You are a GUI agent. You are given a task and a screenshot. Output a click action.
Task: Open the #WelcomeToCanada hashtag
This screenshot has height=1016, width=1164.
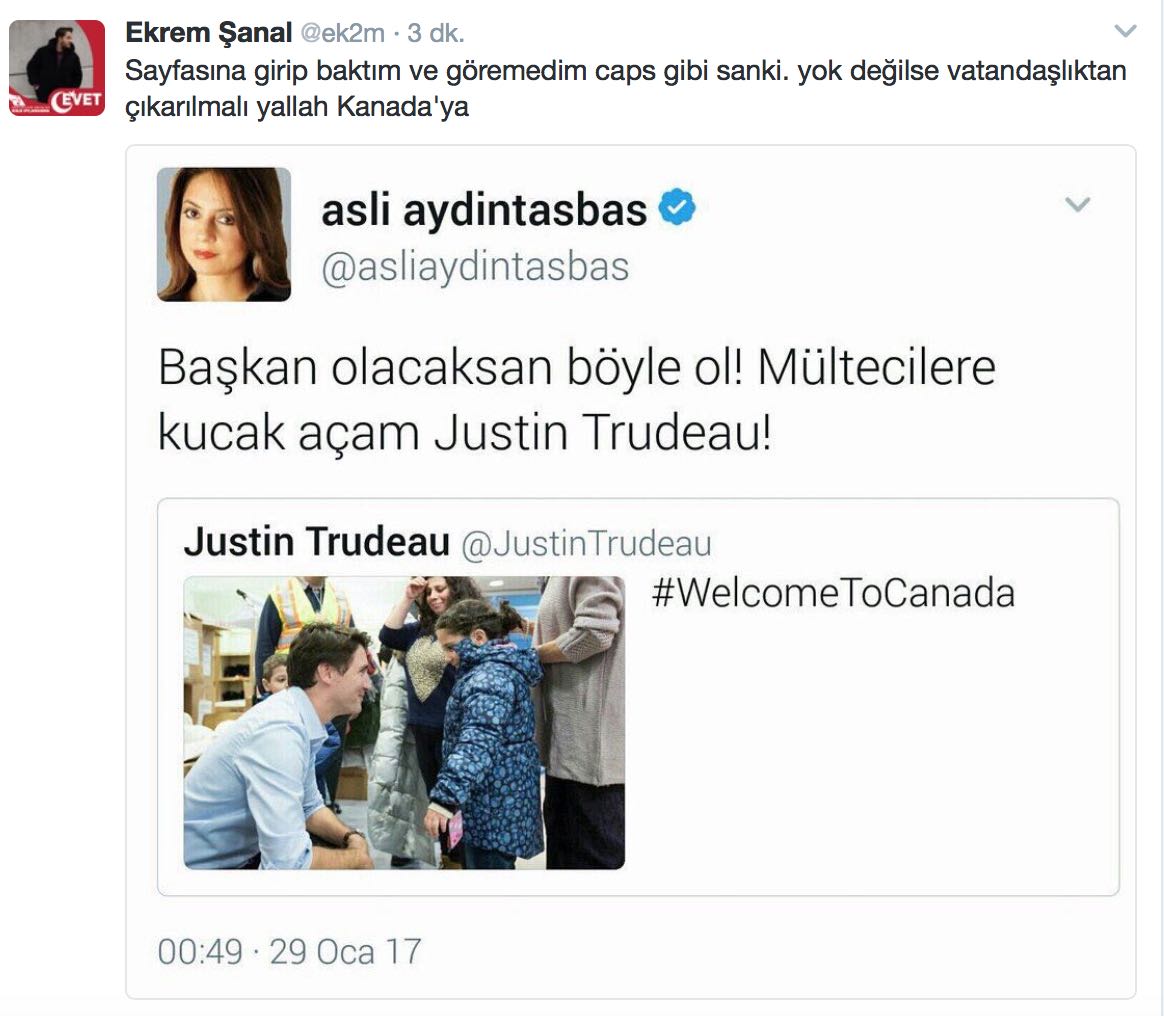(x=833, y=593)
